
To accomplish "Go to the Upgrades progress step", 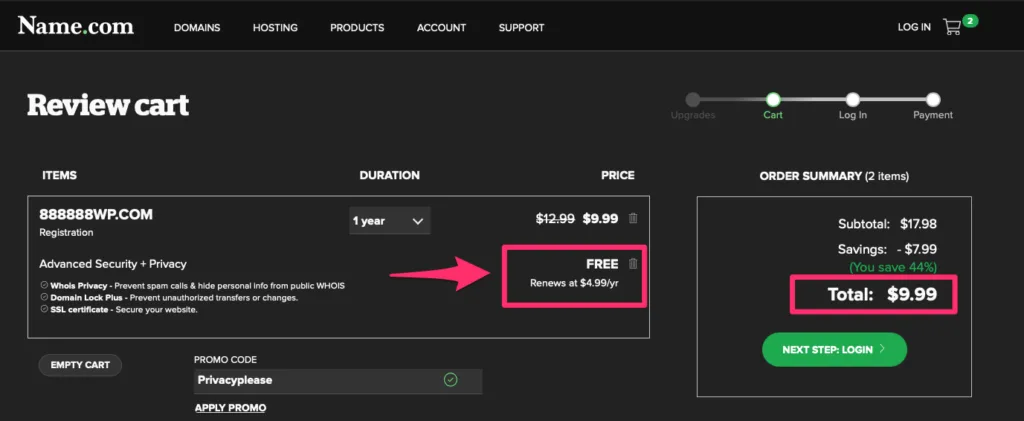I will pyautogui.click(x=693, y=100).
